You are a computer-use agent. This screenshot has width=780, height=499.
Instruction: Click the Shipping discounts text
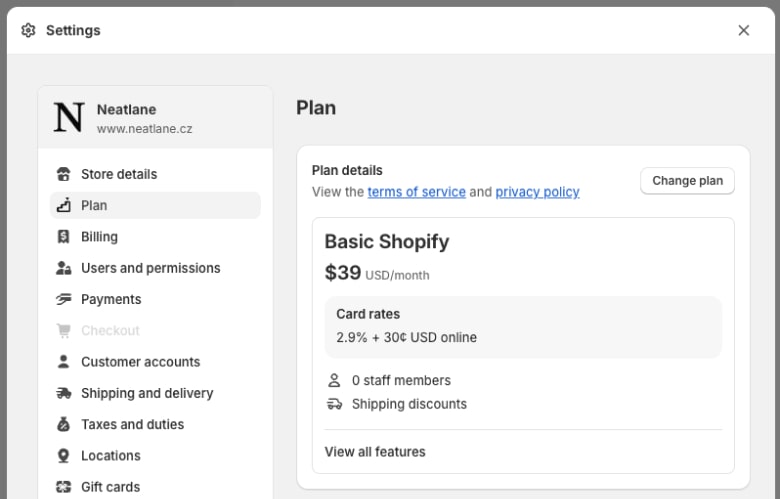point(409,404)
